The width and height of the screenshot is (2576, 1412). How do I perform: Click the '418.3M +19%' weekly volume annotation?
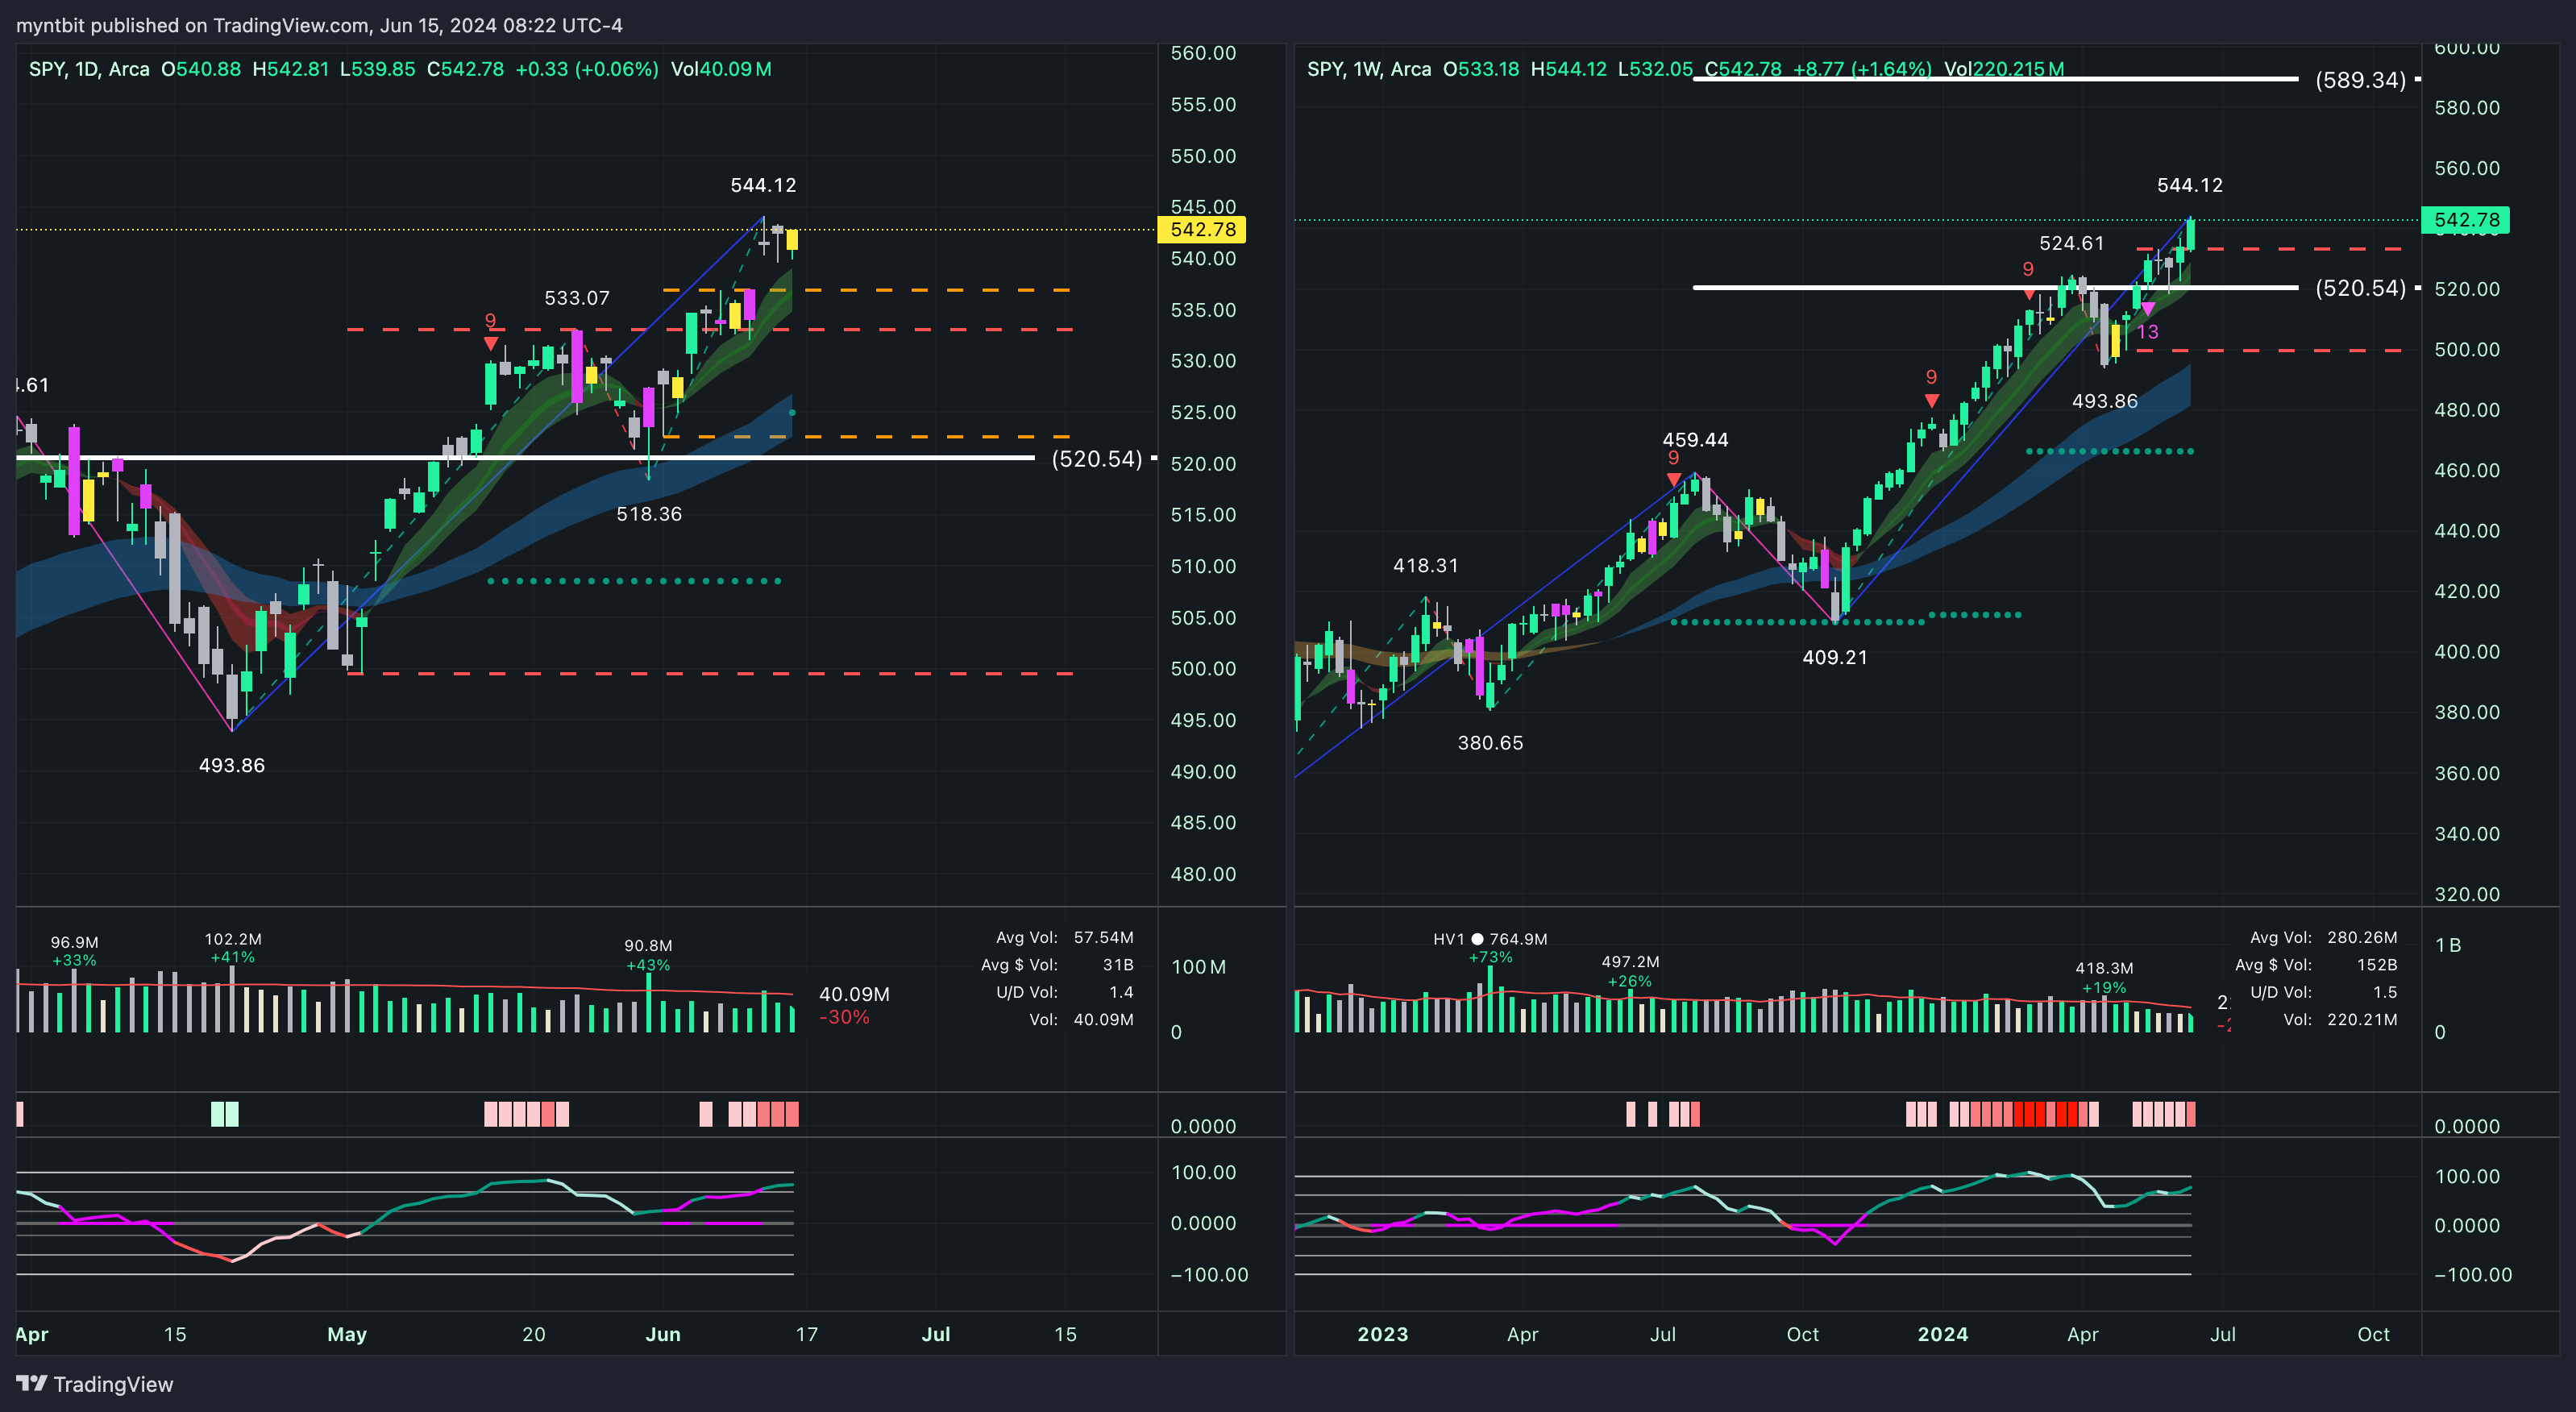coord(2104,977)
